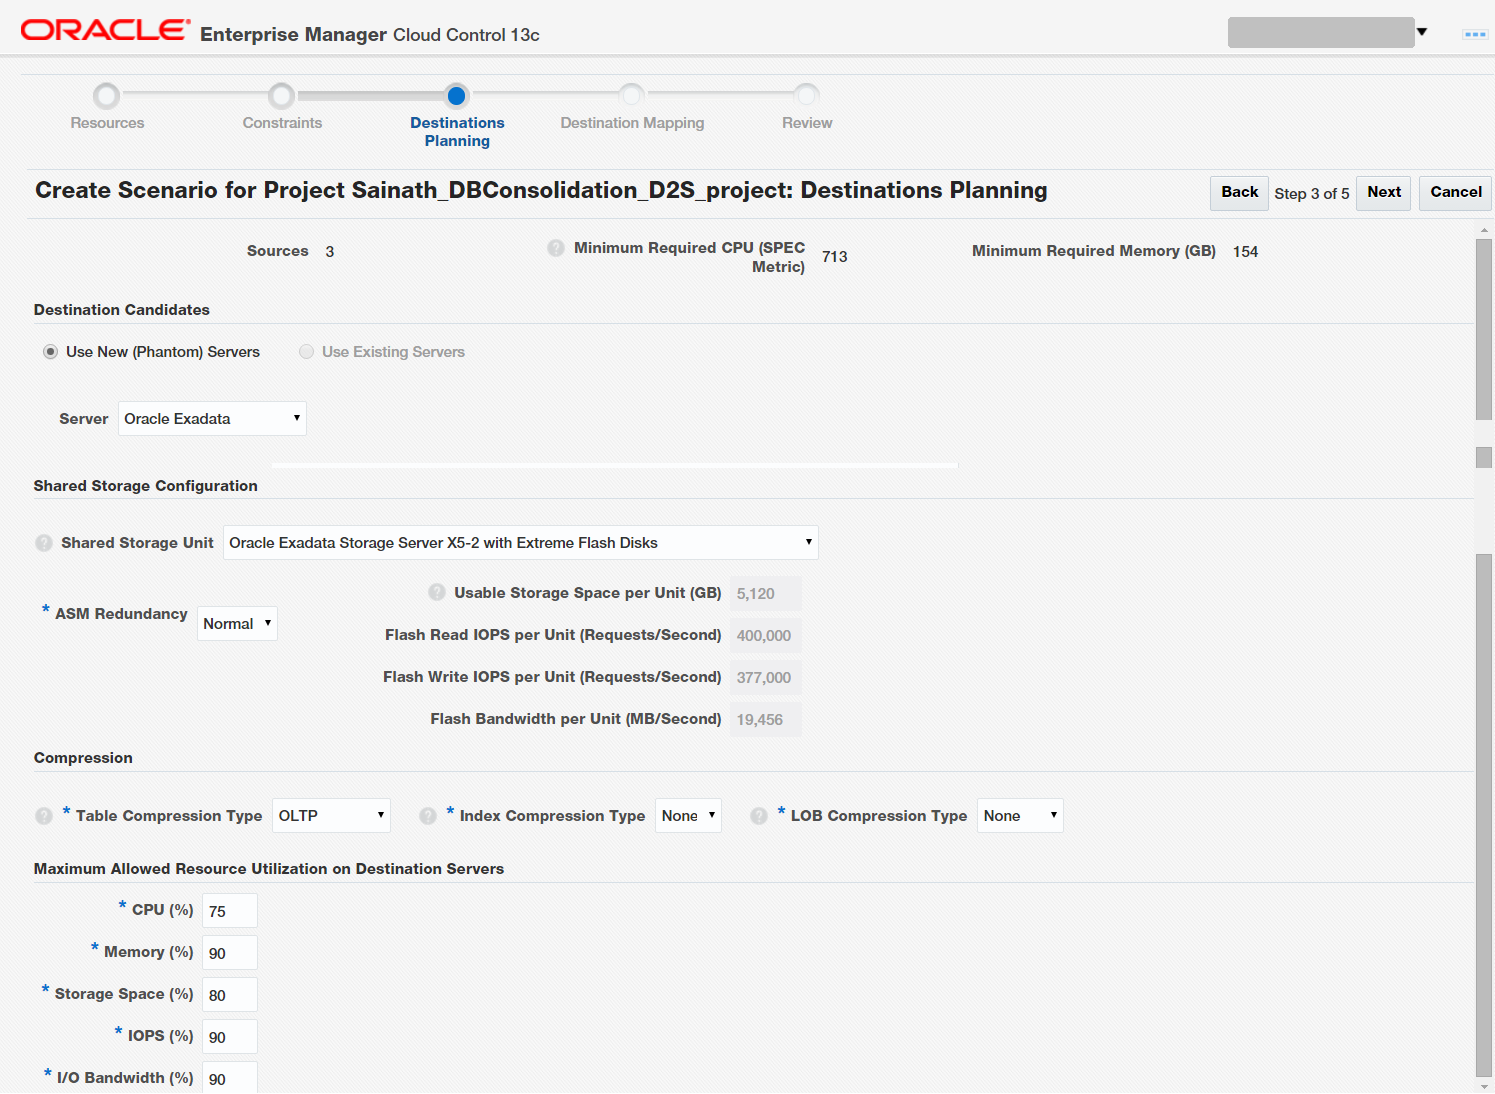Click Usable Storage Space value 5,120

[765, 594]
